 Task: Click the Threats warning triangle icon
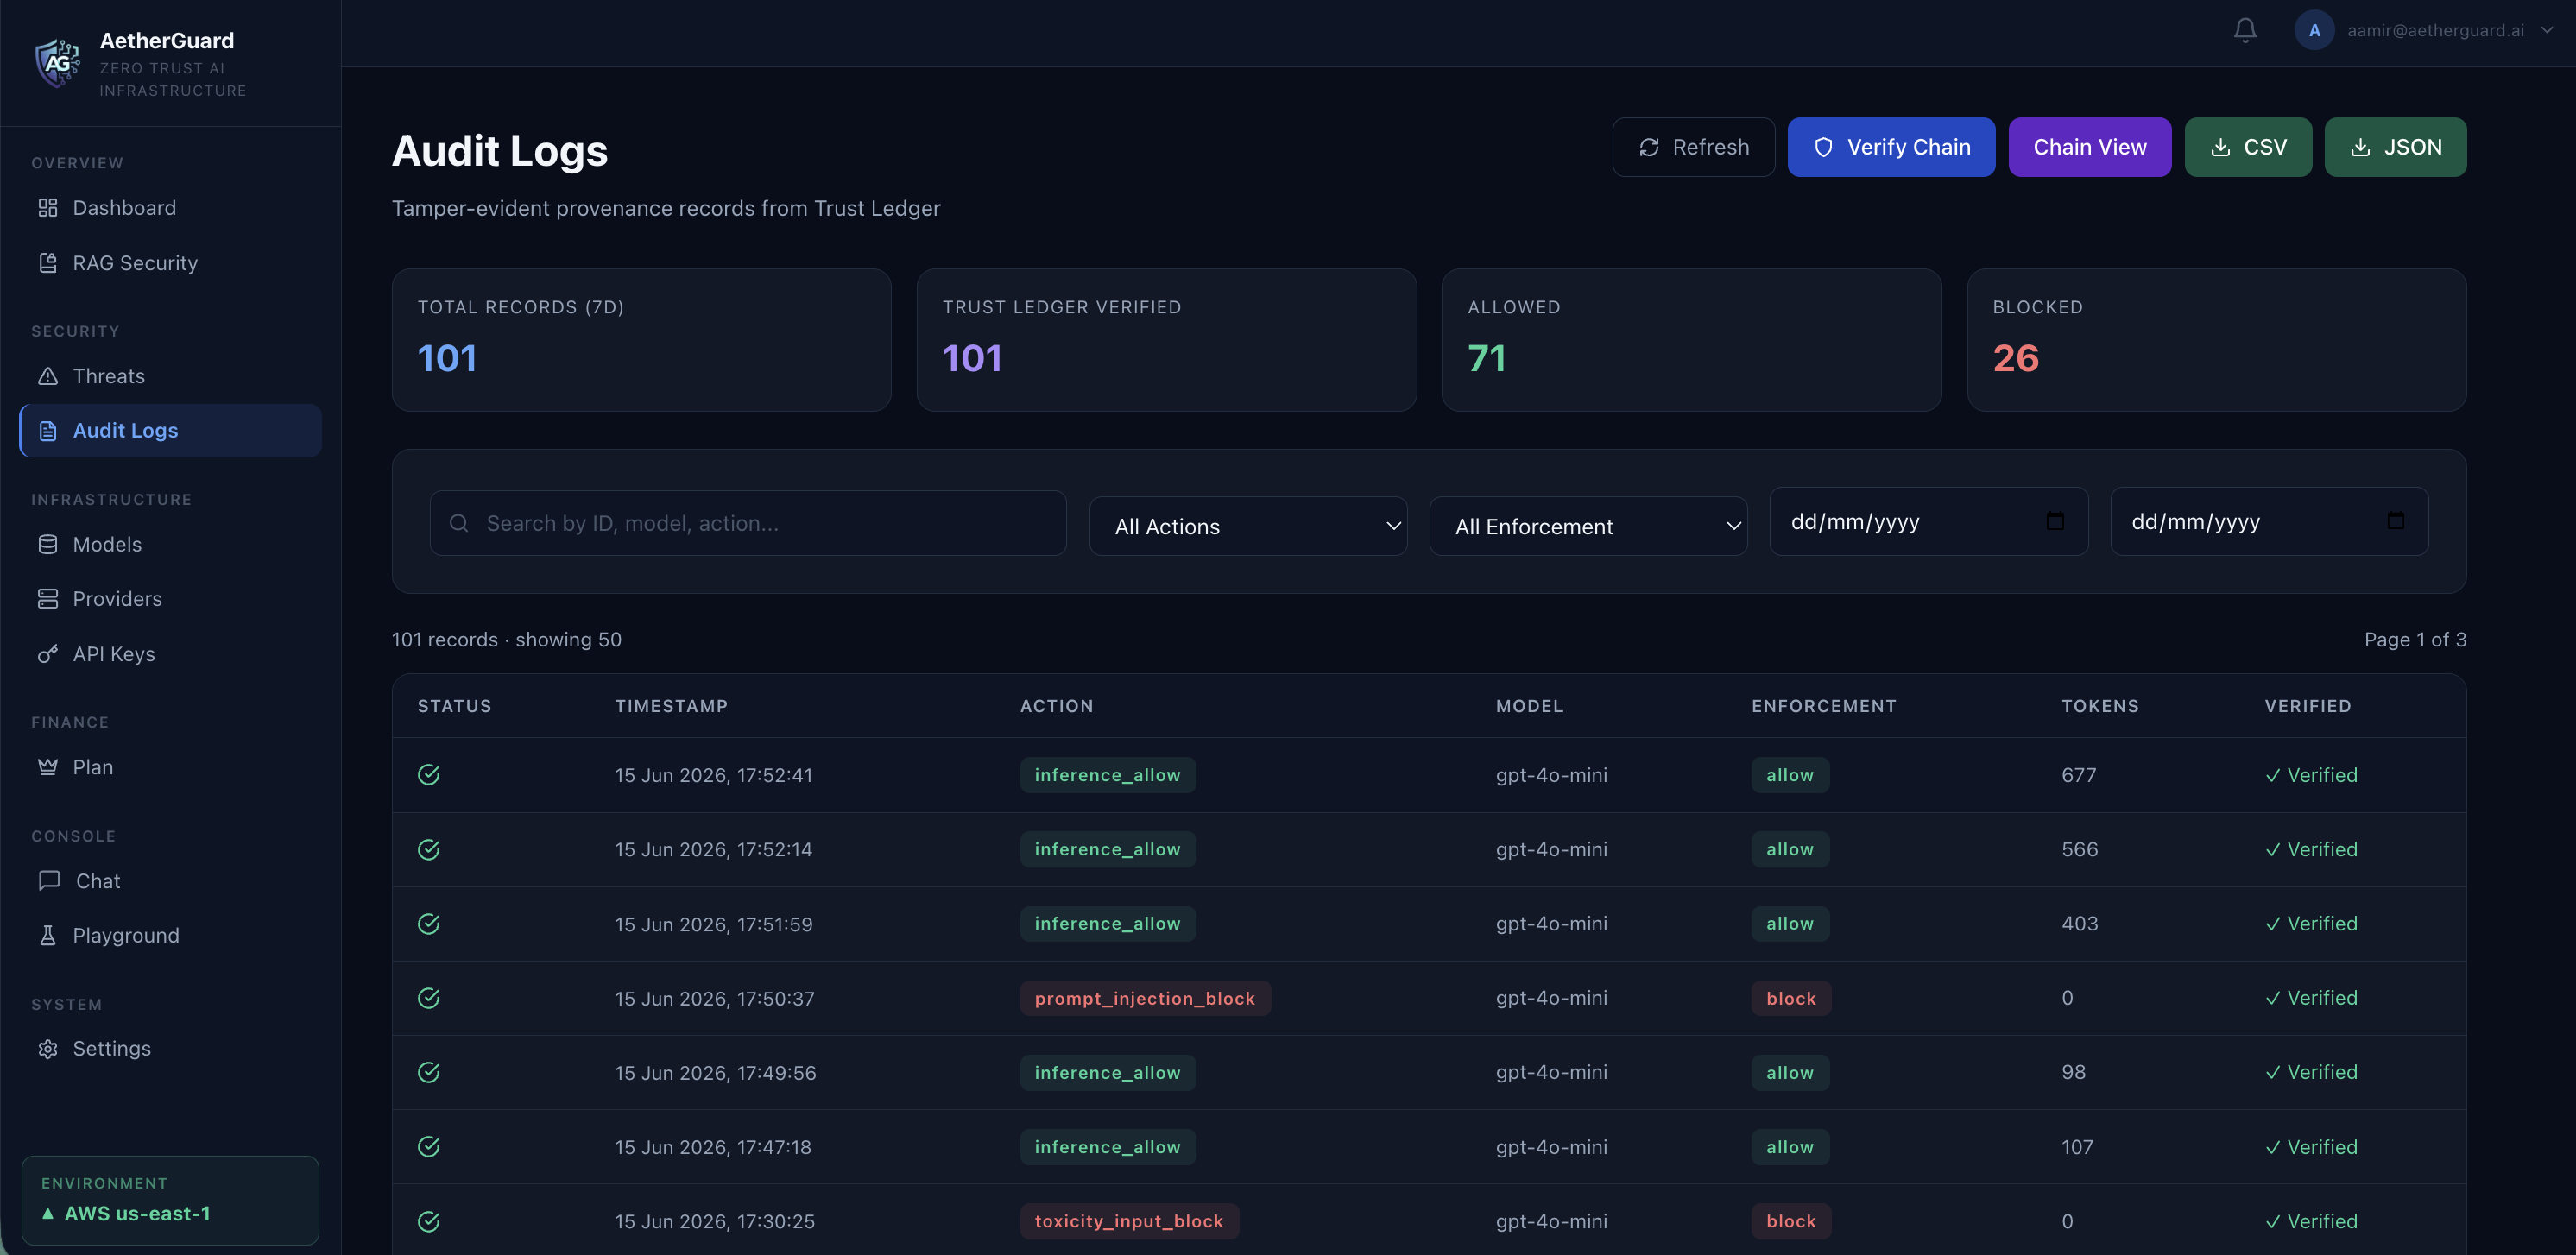click(x=48, y=376)
